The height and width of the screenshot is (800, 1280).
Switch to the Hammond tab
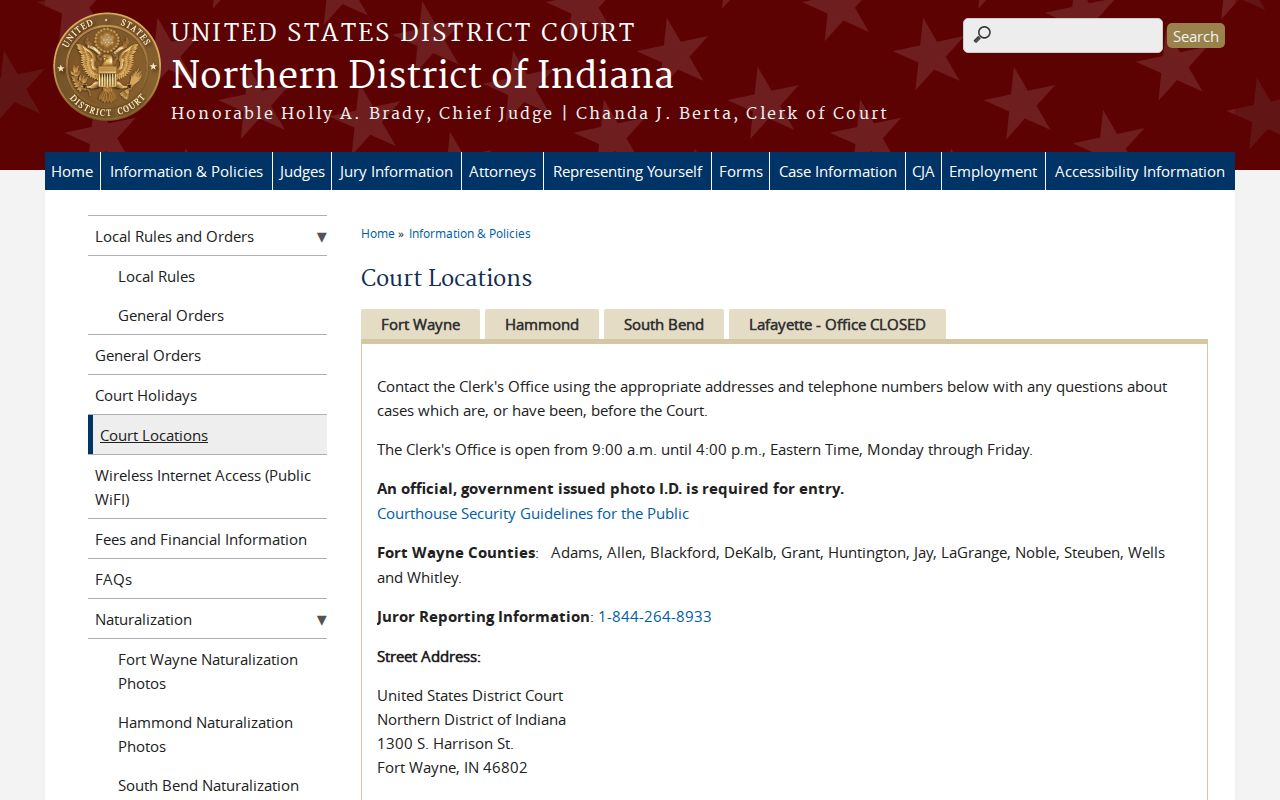542,324
